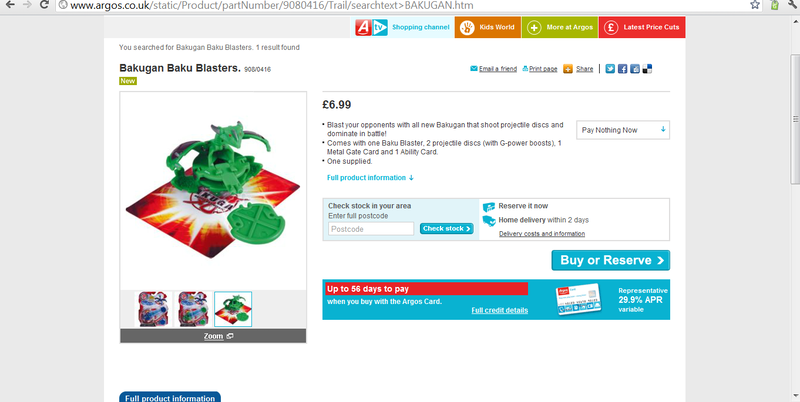Reload the page in browser
Image resolution: width=800 pixels, height=402 pixels.
(44, 5)
